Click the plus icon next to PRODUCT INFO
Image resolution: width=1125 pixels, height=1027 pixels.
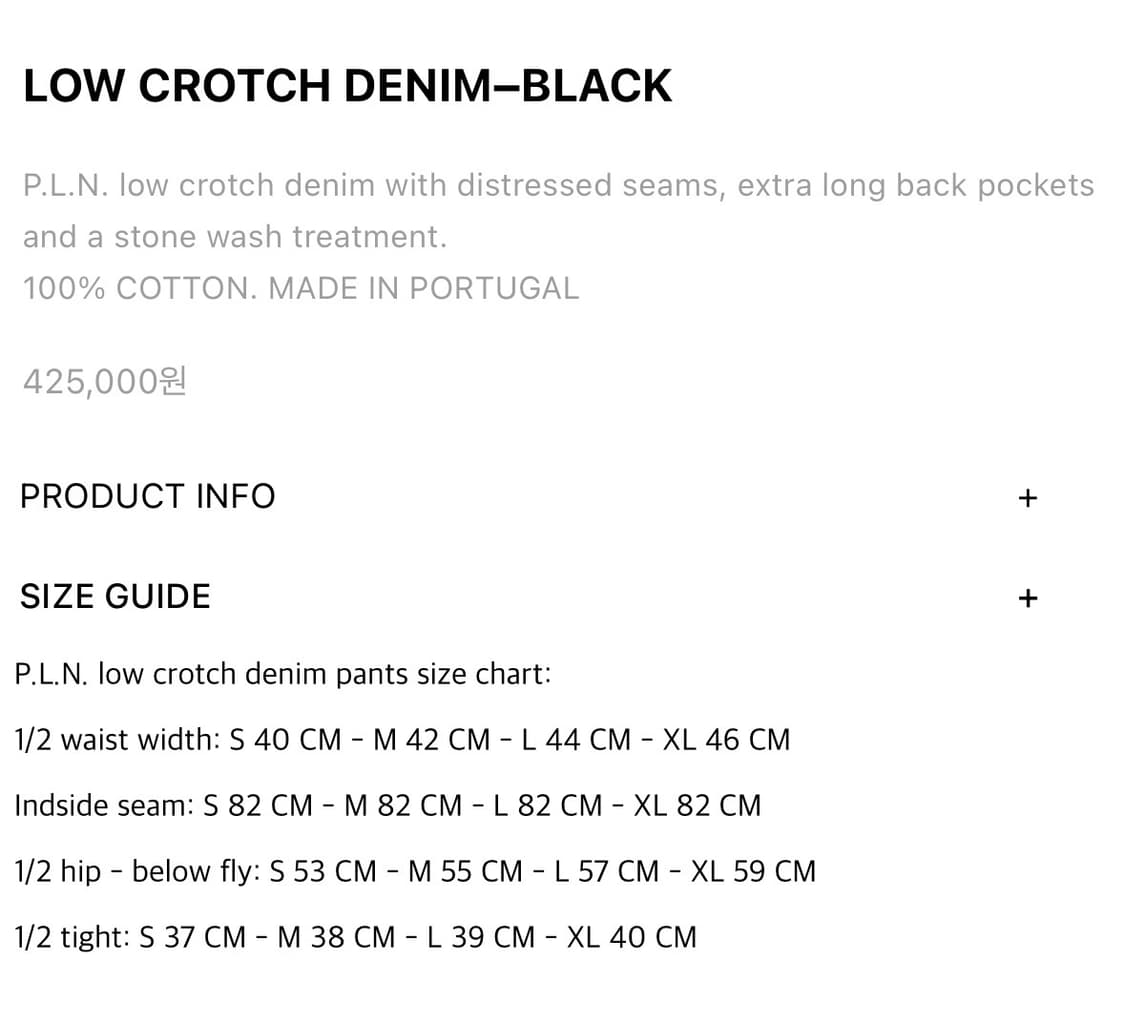point(1028,497)
